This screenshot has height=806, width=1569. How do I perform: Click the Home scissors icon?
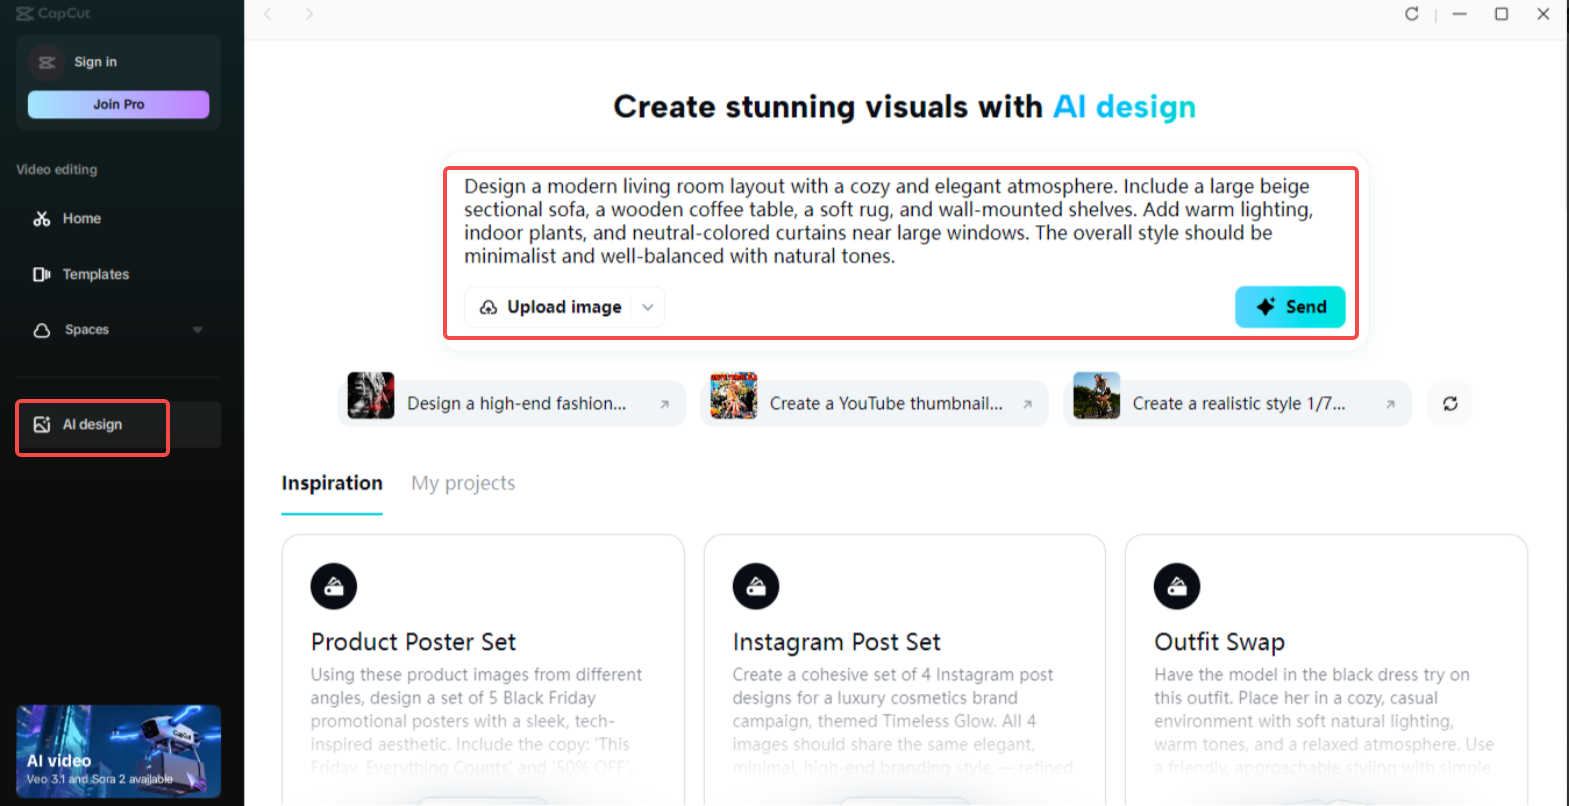coord(42,218)
